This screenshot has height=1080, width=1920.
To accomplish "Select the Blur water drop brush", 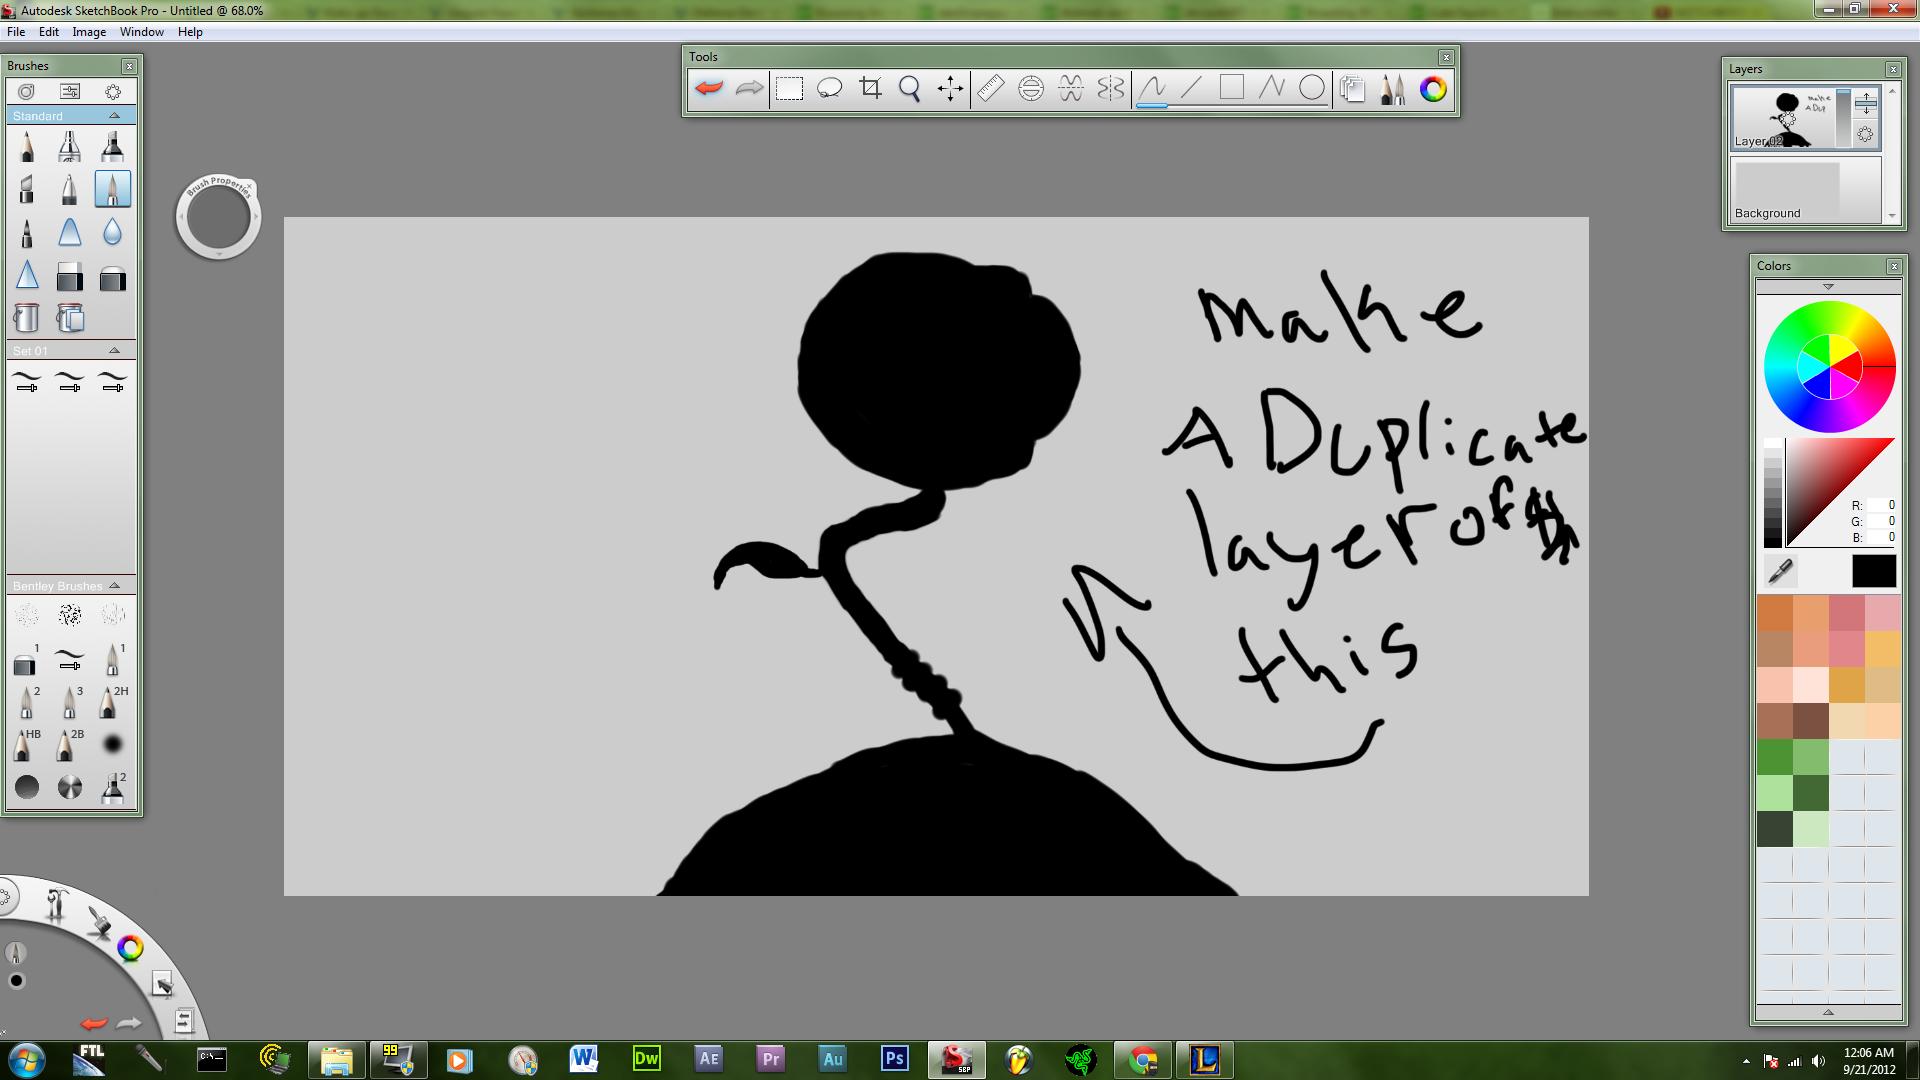I will click(x=112, y=233).
